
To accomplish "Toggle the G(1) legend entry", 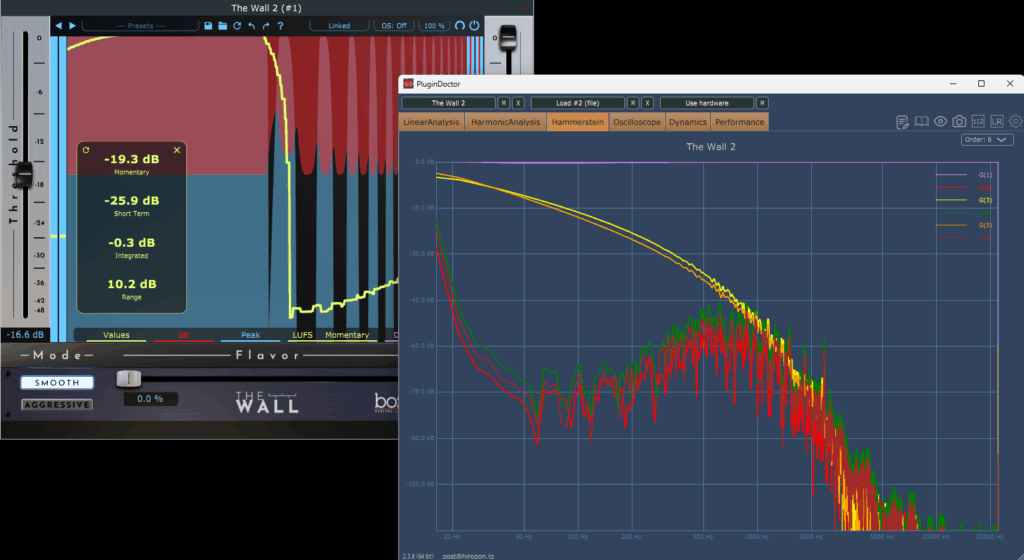I will click(x=964, y=175).
